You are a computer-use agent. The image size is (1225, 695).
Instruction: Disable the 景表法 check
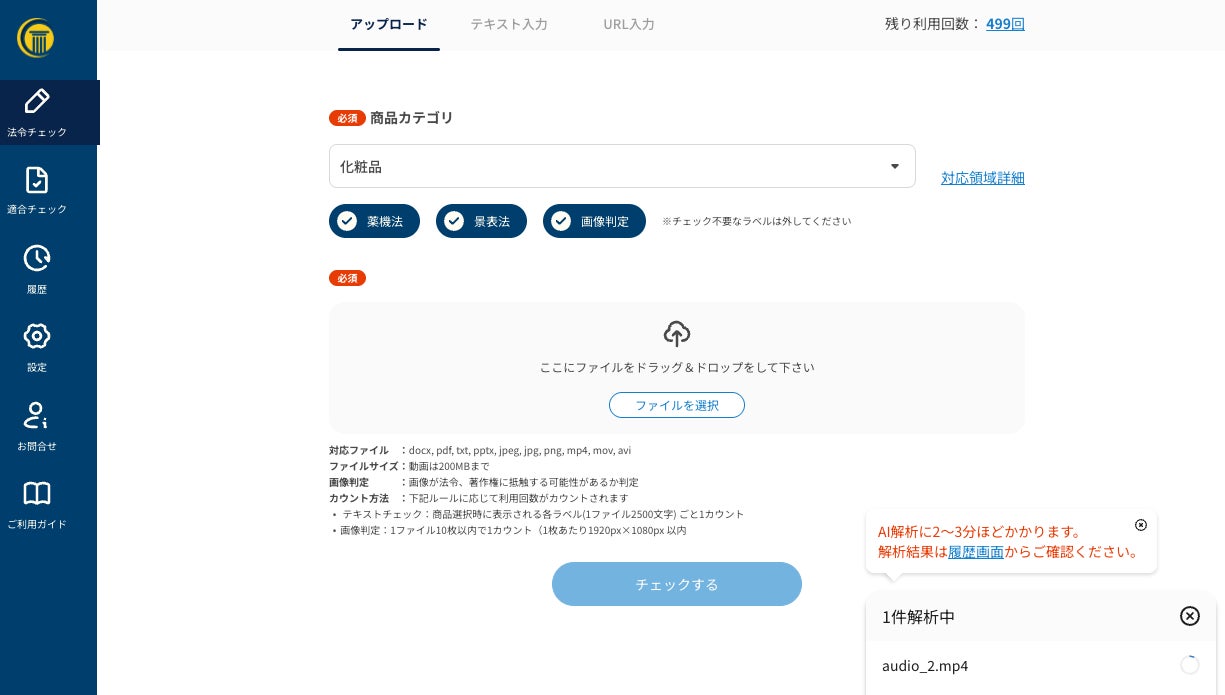coord(481,221)
